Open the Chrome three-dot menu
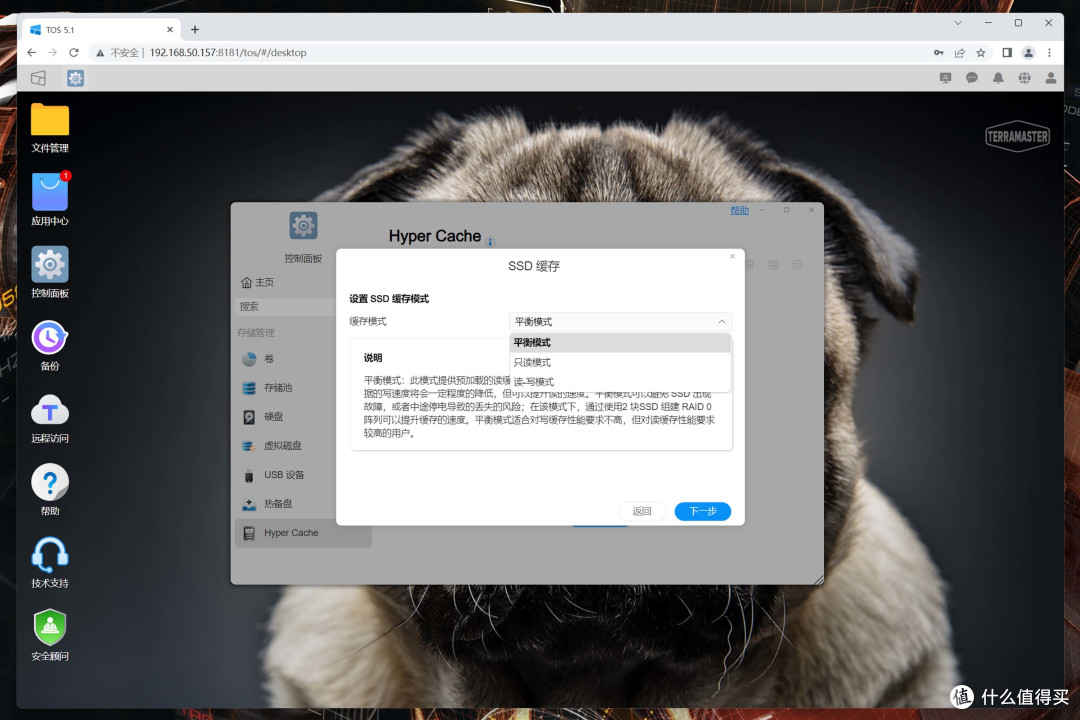The width and height of the screenshot is (1080, 720). tap(1049, 52)
